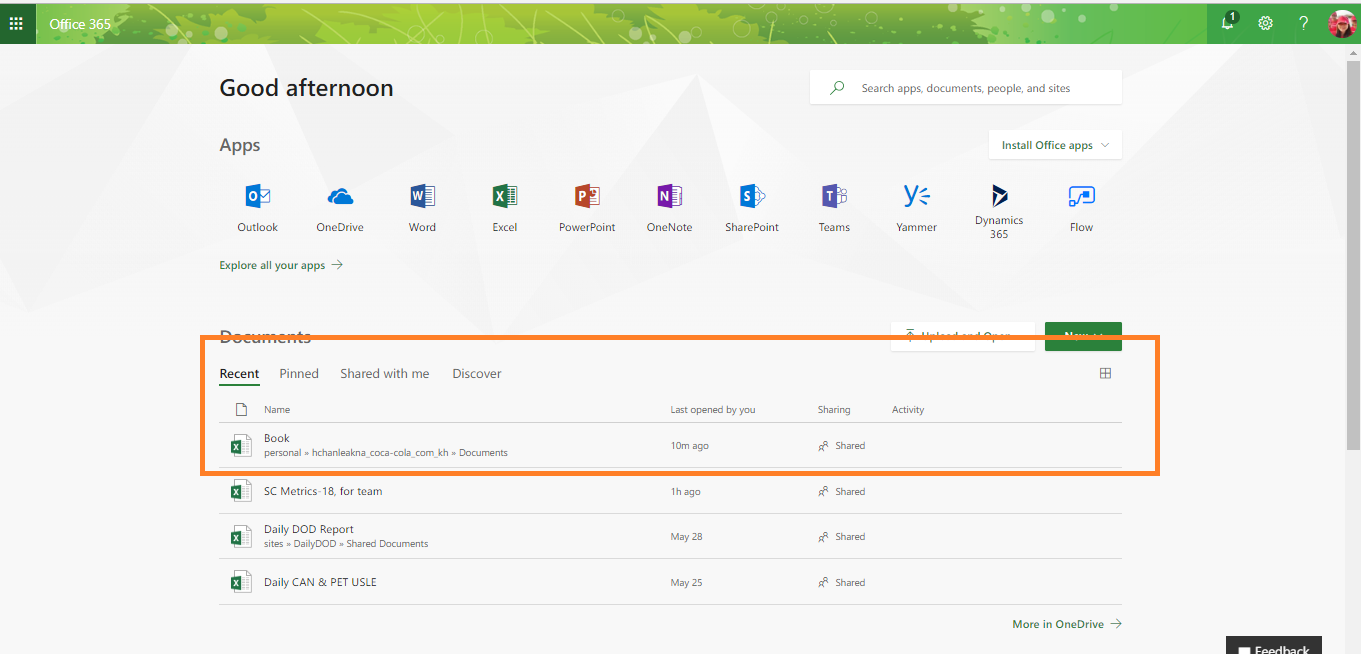This screenshot has height=654, width=1361.
Task: Click the 1h ago timestamp
Action: coord(686,492)
